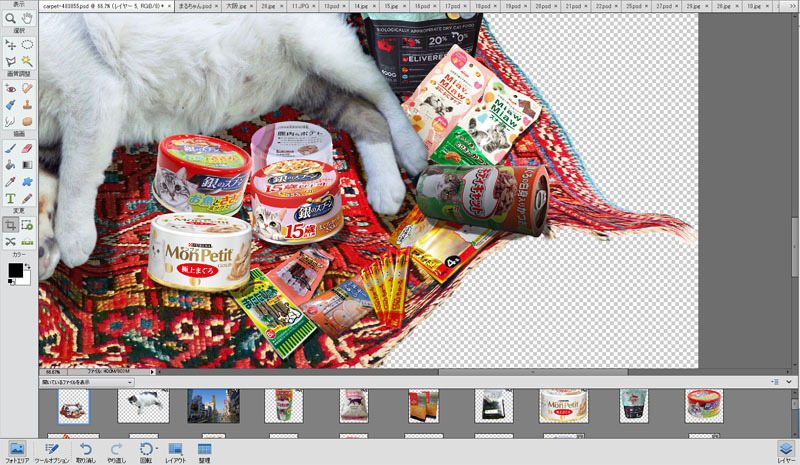Image resolution: width=800 pixels, height=465 pixels.
Task: Select the Zoom magnifier tool
Action: (x=10, y=18)
